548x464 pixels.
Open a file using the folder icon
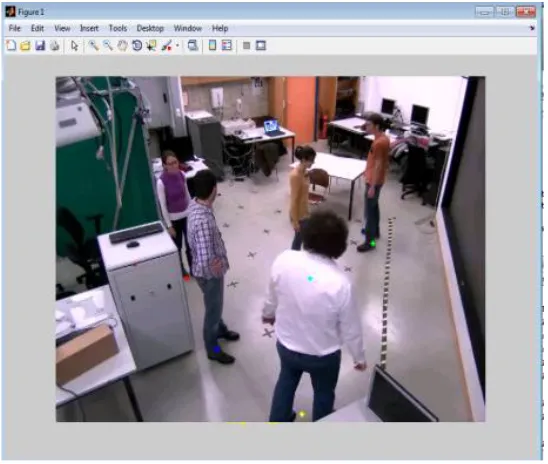pyautogui.click(x=26, y=45)
